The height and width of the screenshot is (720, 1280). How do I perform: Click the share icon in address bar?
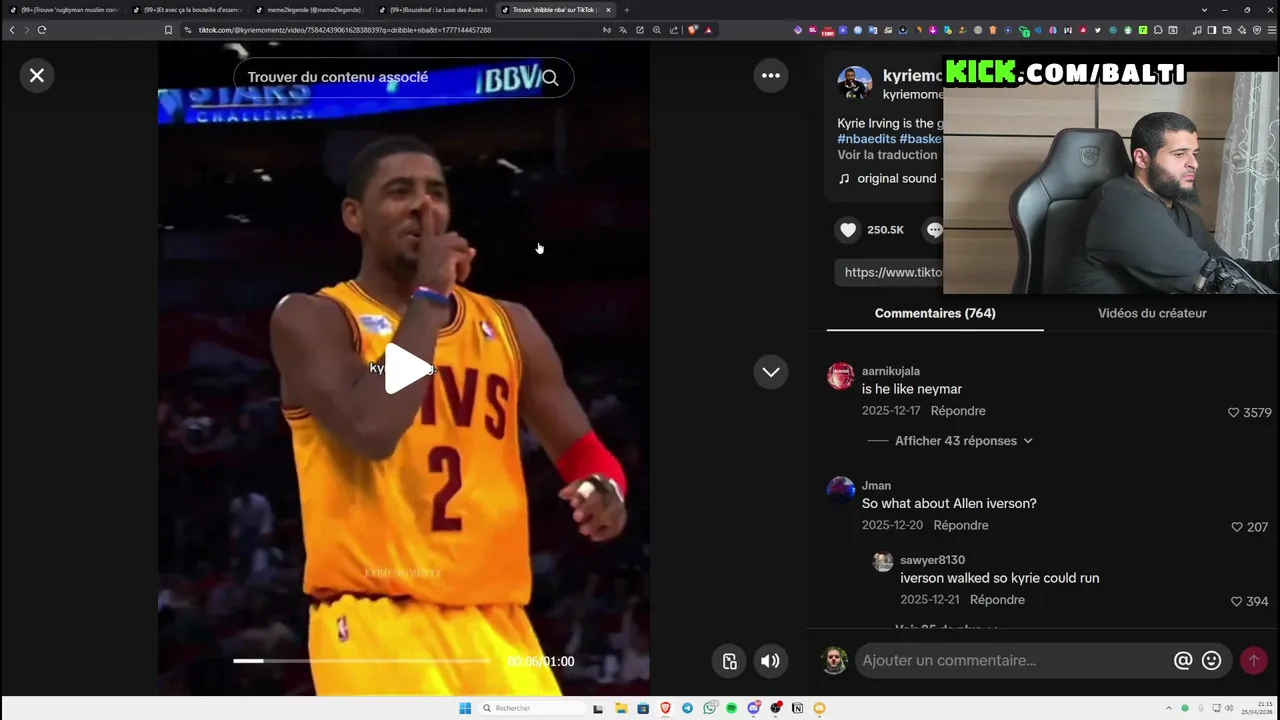[x=674, y=30]
